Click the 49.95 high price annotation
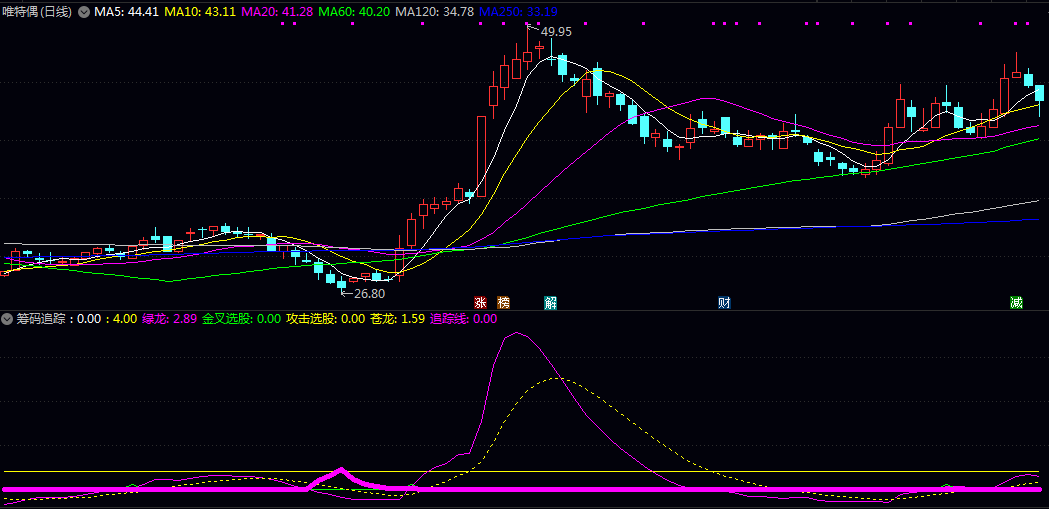 tap(556, 32)
